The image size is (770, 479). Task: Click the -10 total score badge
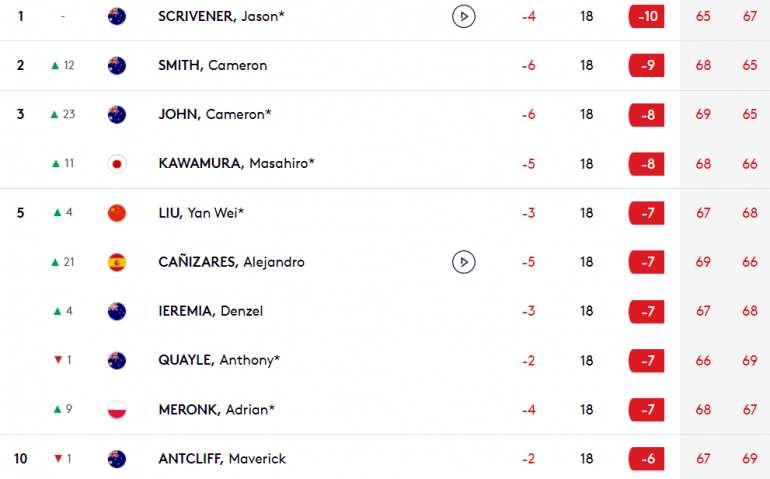[646, 16]
